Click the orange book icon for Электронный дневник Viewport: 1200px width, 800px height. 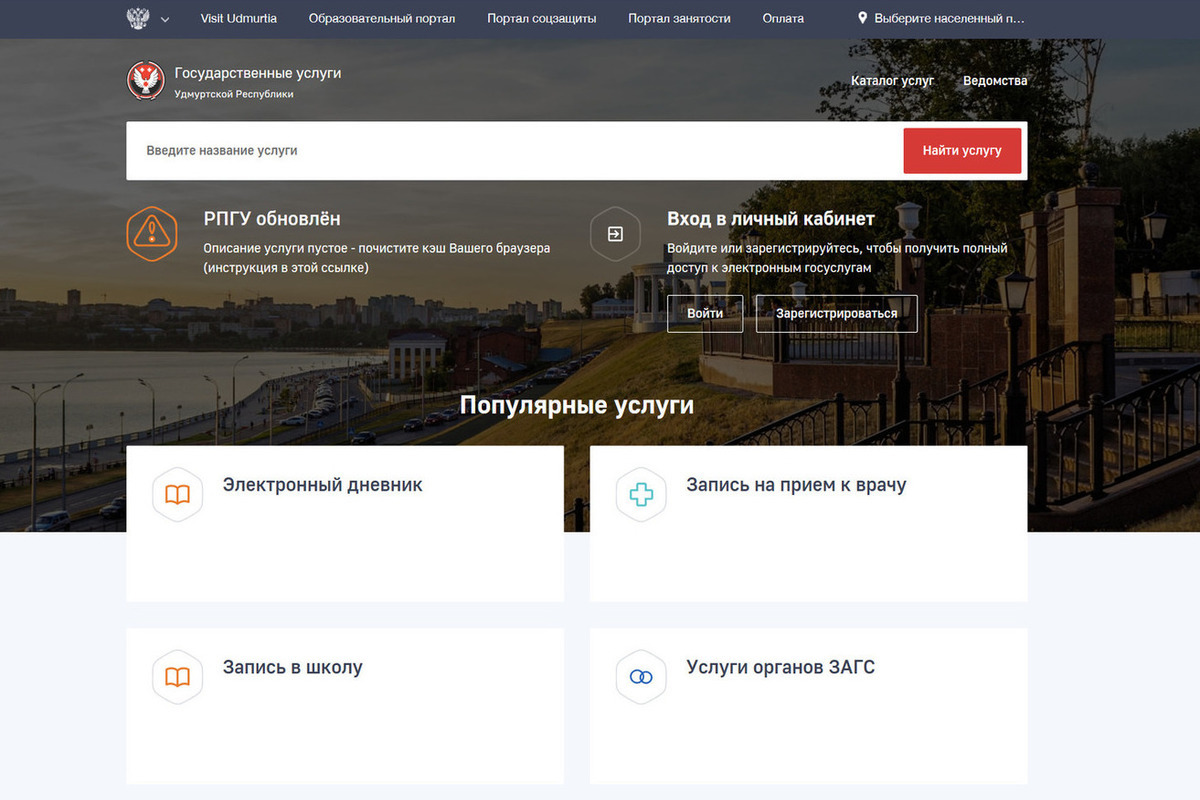(x=177, y=495)
